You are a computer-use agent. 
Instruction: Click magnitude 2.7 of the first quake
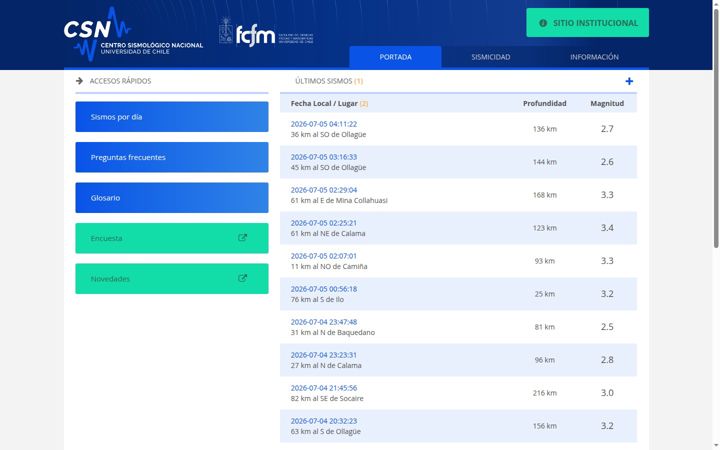(607, 129)
